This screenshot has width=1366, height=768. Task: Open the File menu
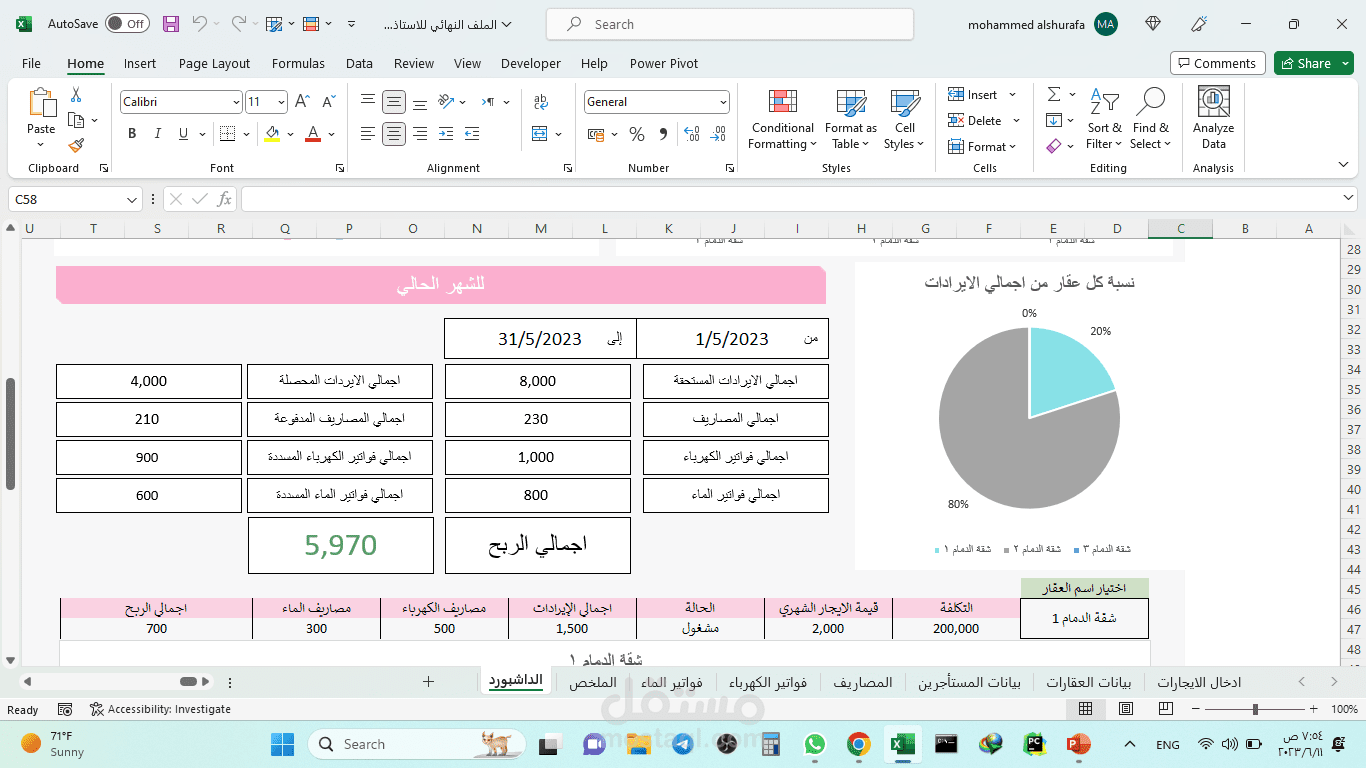pos(31,63)
